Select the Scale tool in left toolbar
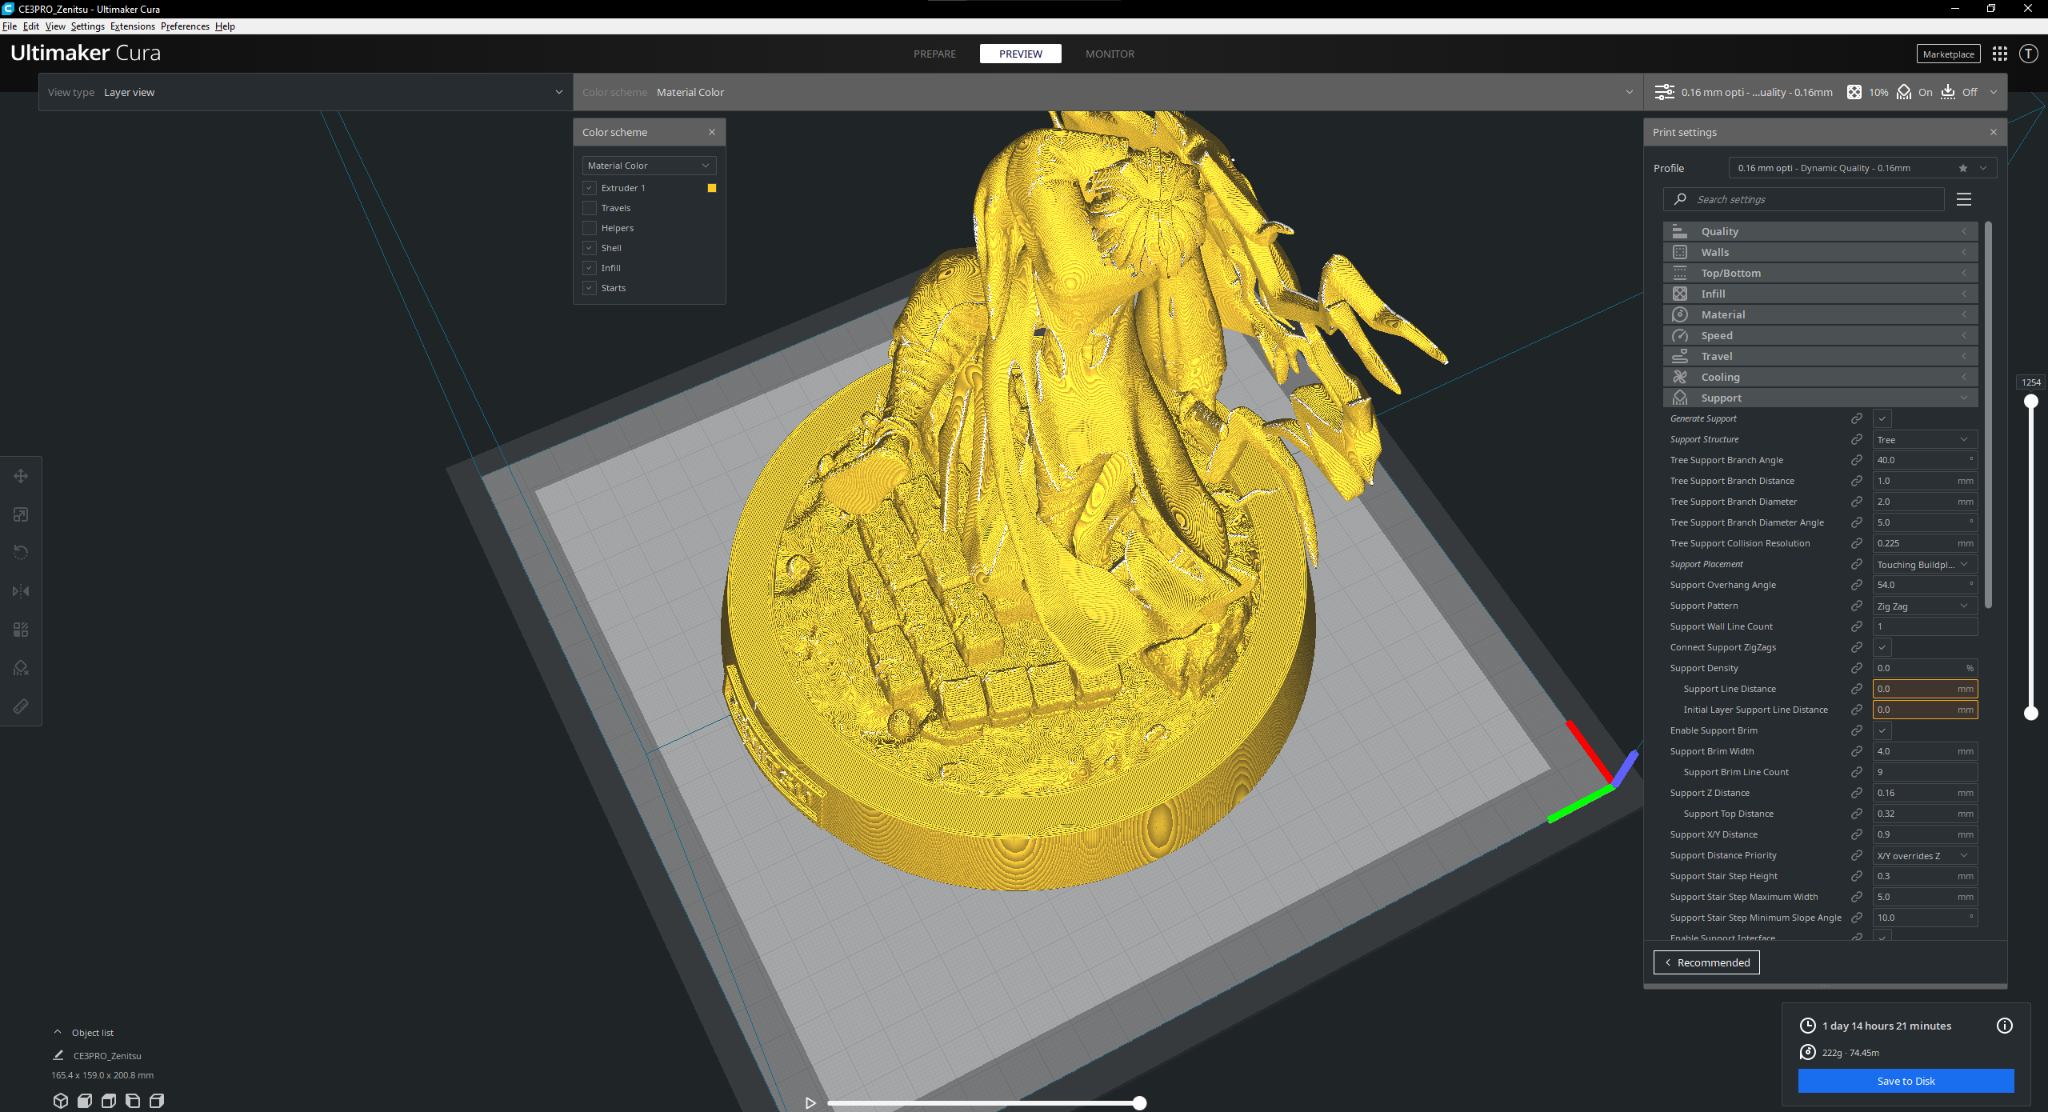 point(21,514)
